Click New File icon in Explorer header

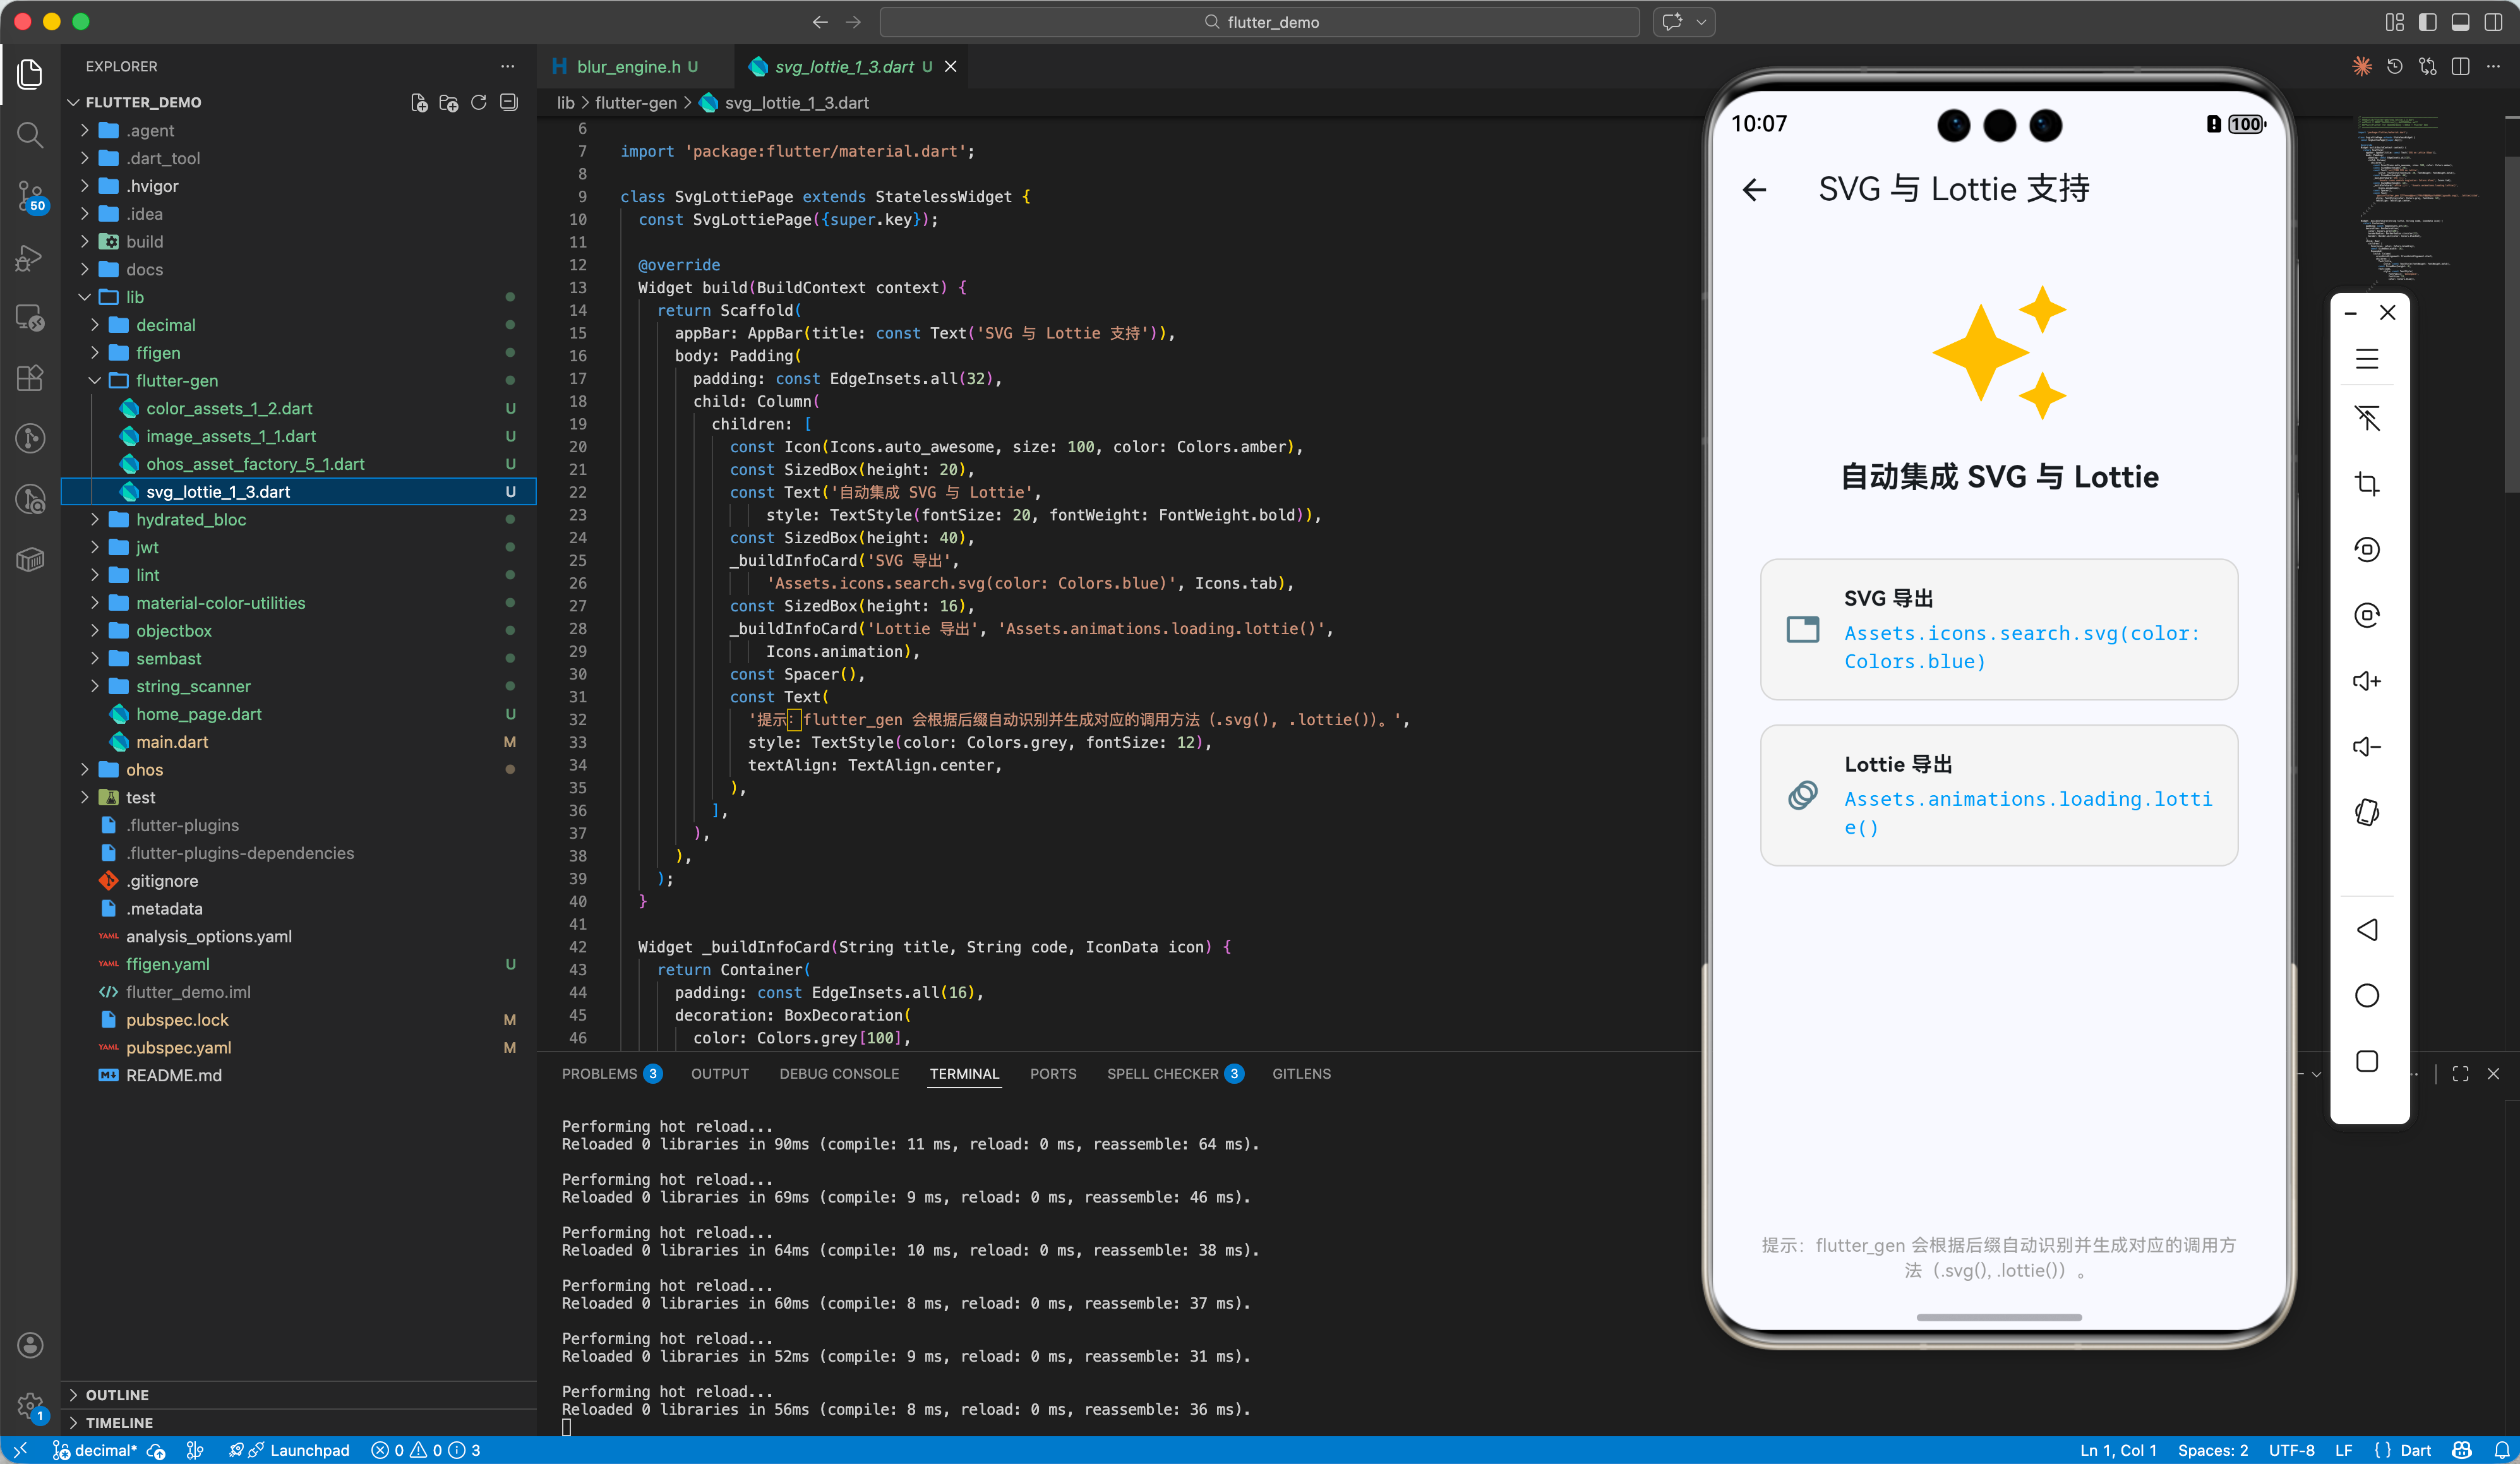(x=419, y=102)
